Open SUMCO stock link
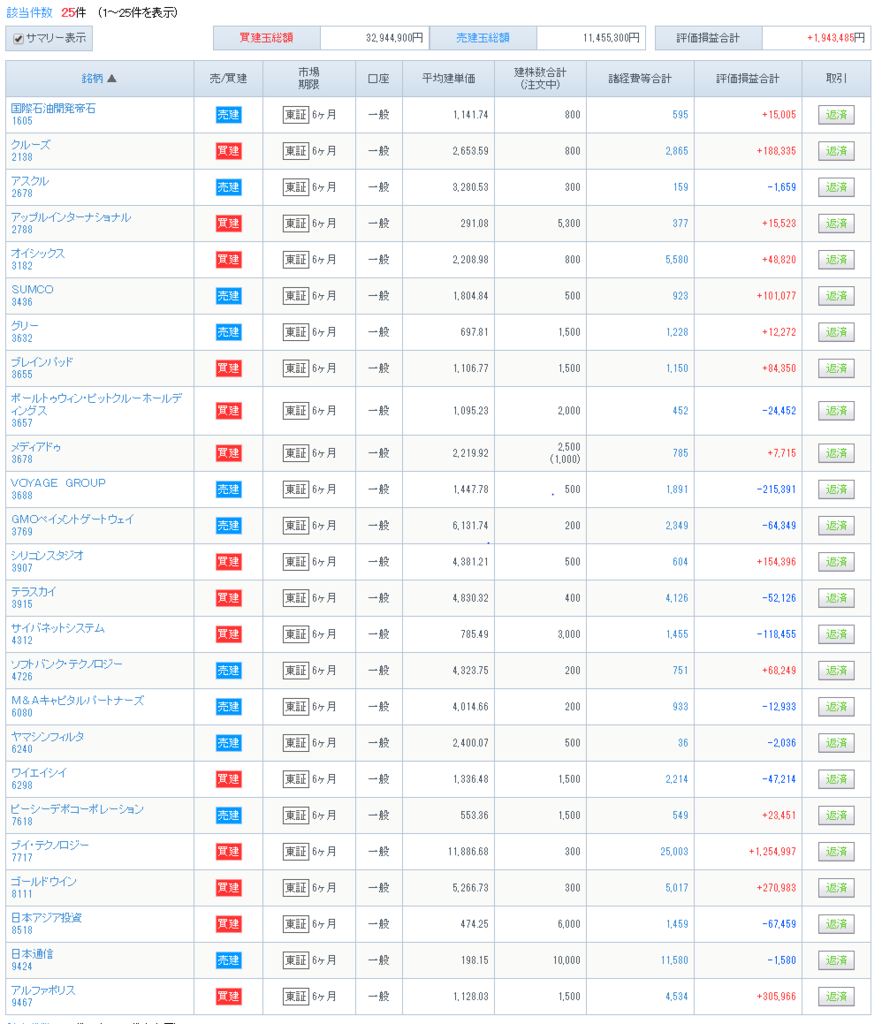The image size is (882, 1024). 32,289
